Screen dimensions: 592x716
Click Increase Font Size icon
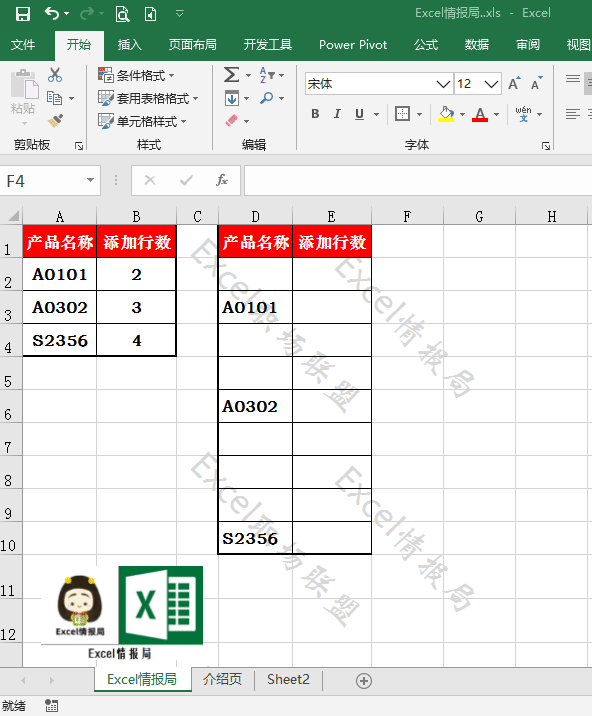(x=514, y=84)
